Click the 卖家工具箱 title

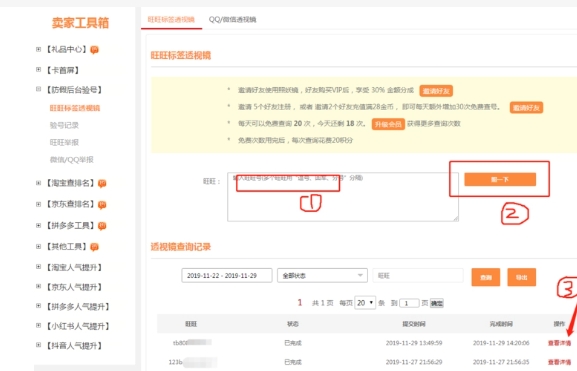[x=80, y=23]
